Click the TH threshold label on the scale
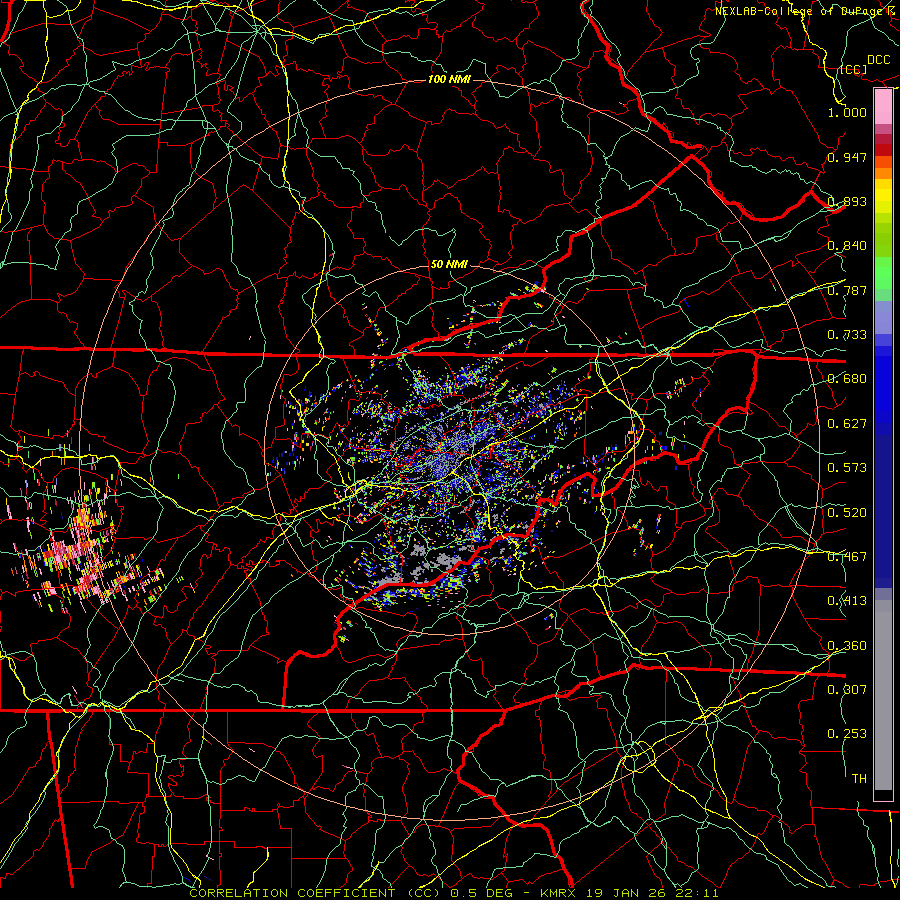The image size is (900, 900). point(859,779)
